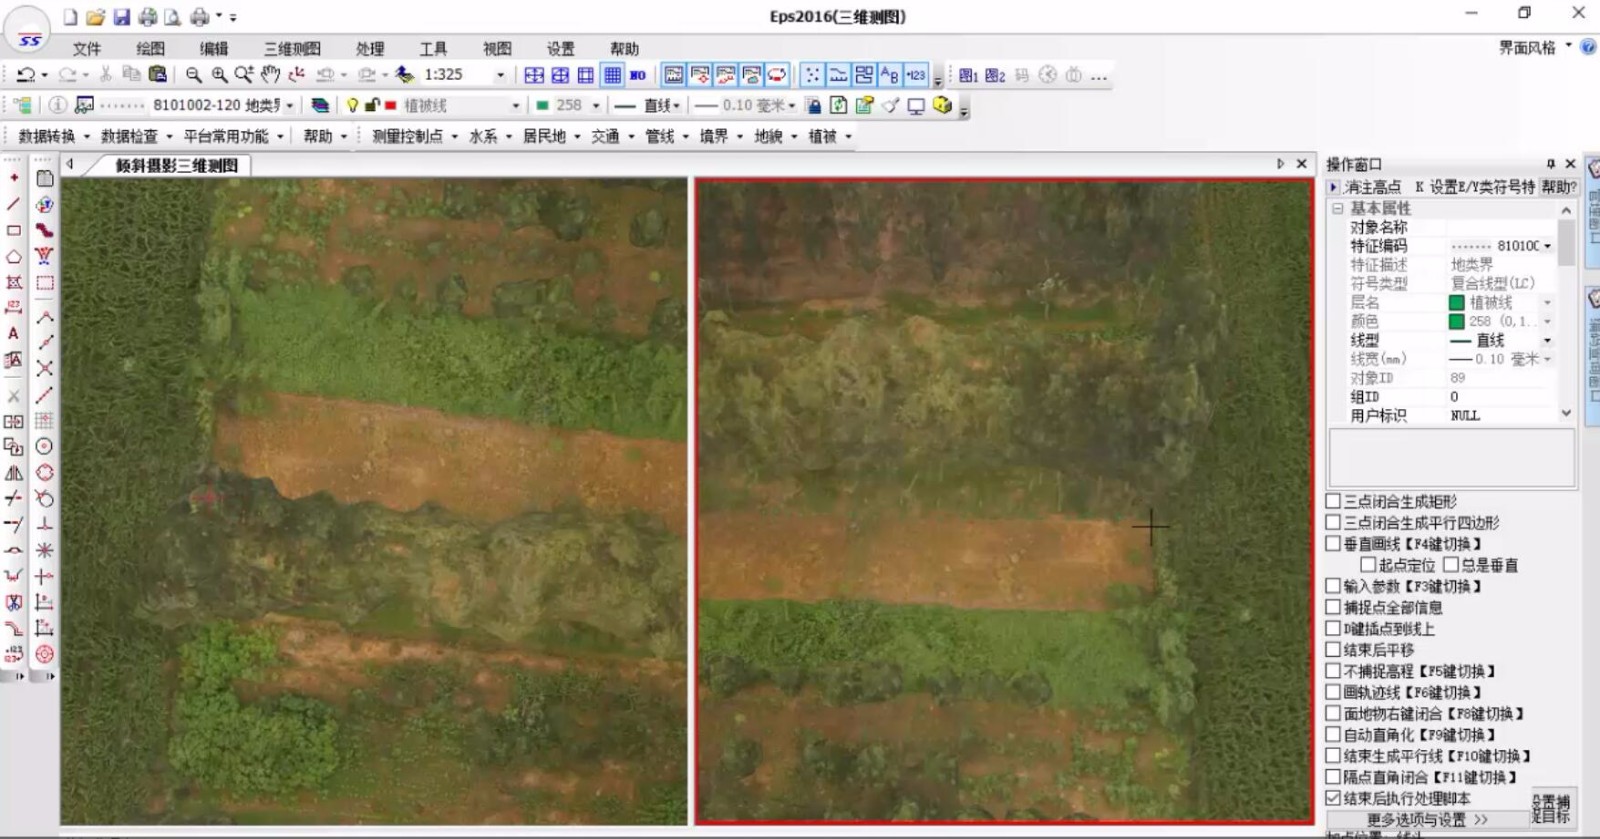The image size is (1600, 839).
Task: Toggle 自动直角化 checkbox
Action: [1333, 735]
